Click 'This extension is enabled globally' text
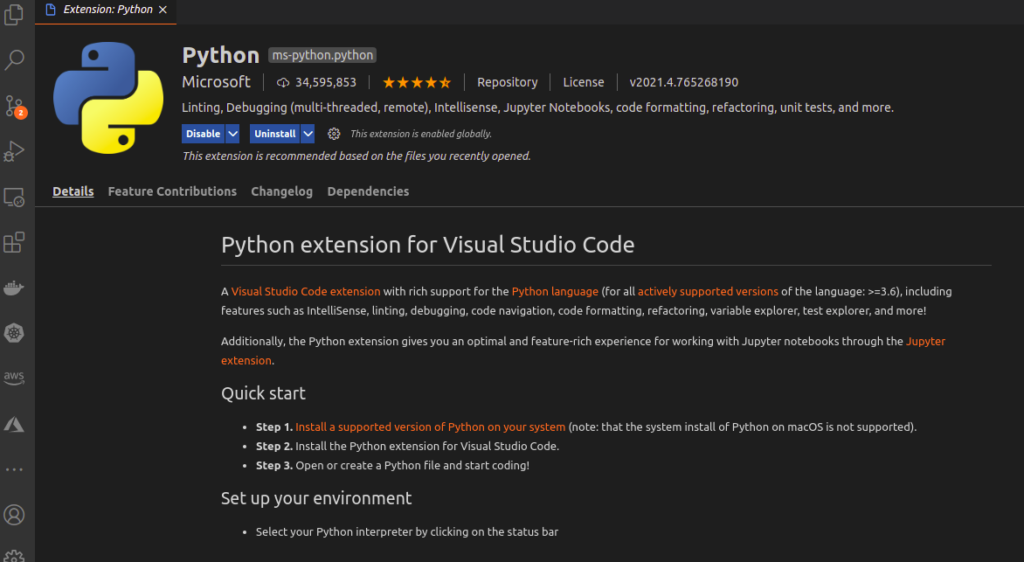 [x=421, y=134]
